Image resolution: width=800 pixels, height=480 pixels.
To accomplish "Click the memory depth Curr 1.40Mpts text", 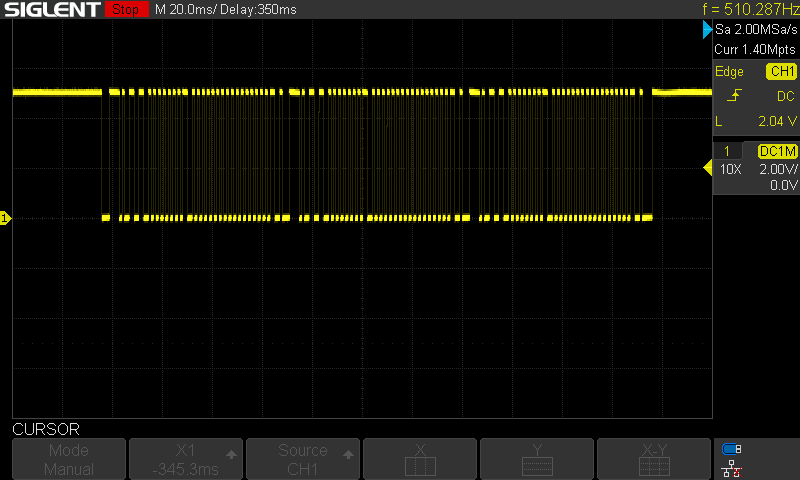I will tap(755, 49).
